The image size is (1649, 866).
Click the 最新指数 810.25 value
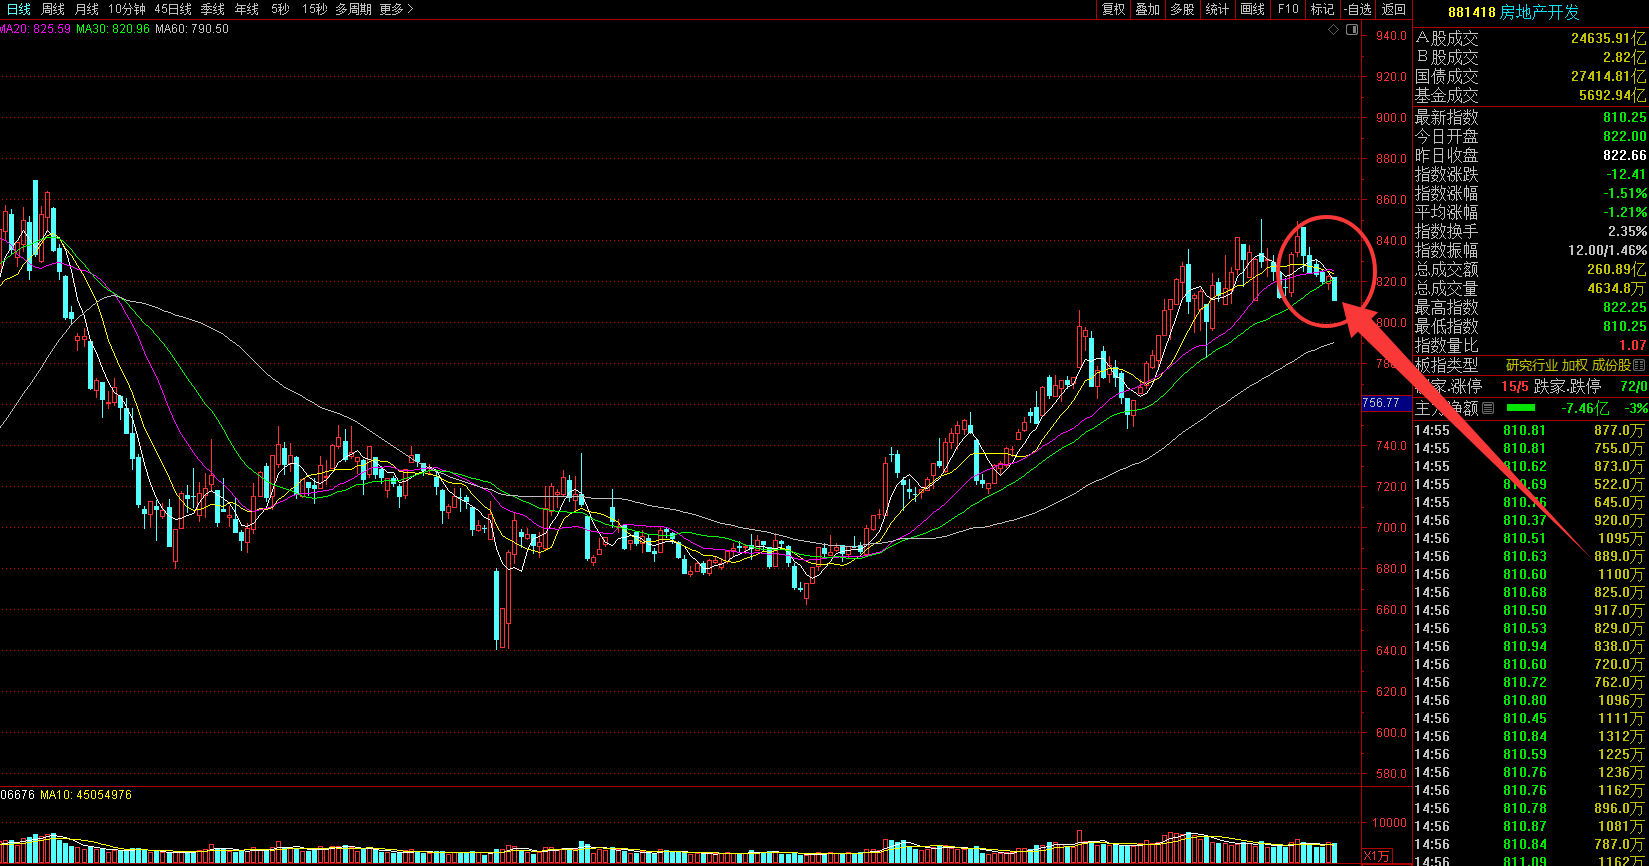click(x=1624, y=117)
